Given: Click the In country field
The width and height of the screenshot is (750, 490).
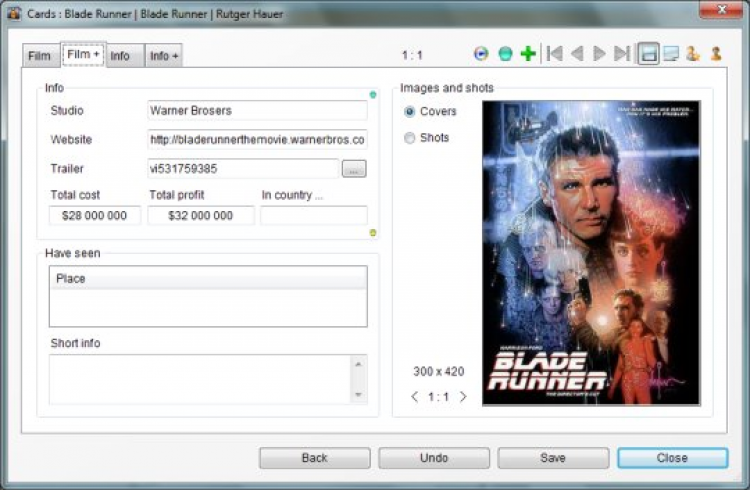Looking at the screenshot, I should [314, 215].
